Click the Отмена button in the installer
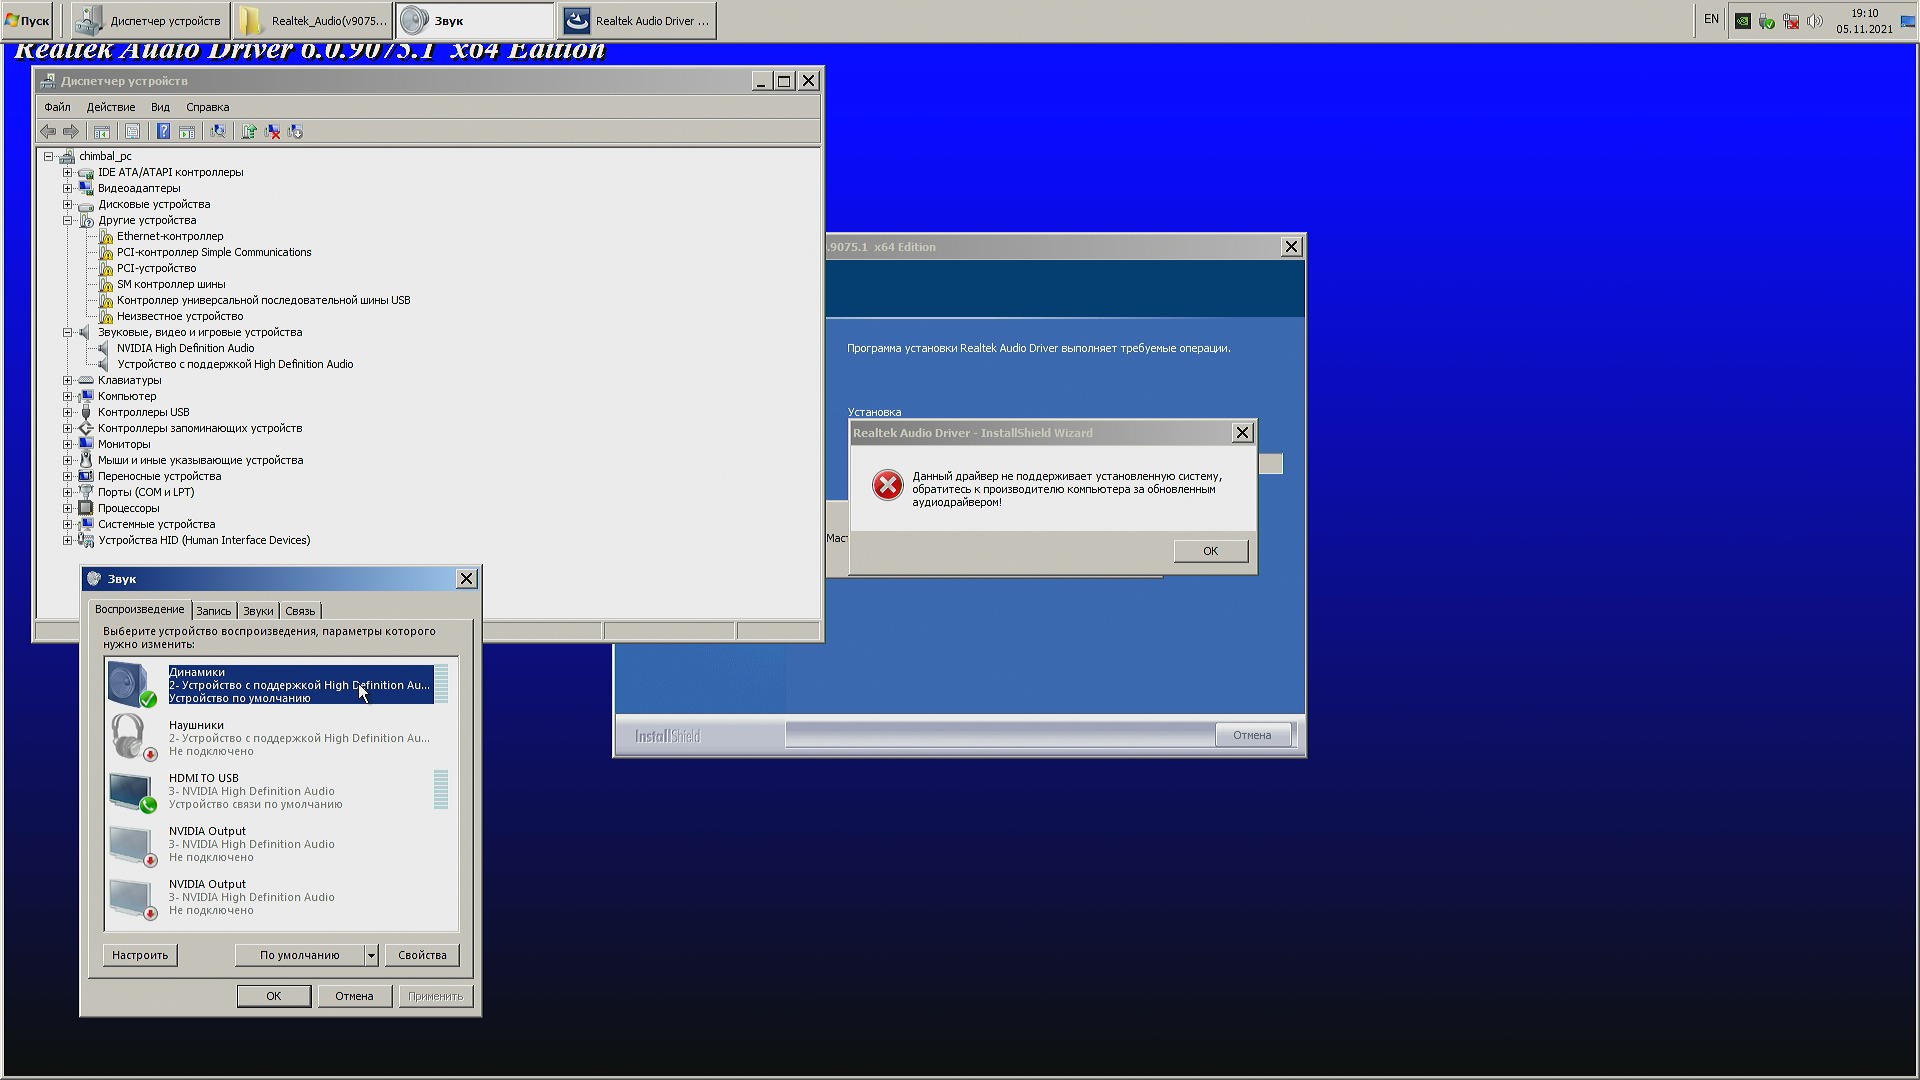This screenshot has height=1080, width=1920. (1252, 735)
